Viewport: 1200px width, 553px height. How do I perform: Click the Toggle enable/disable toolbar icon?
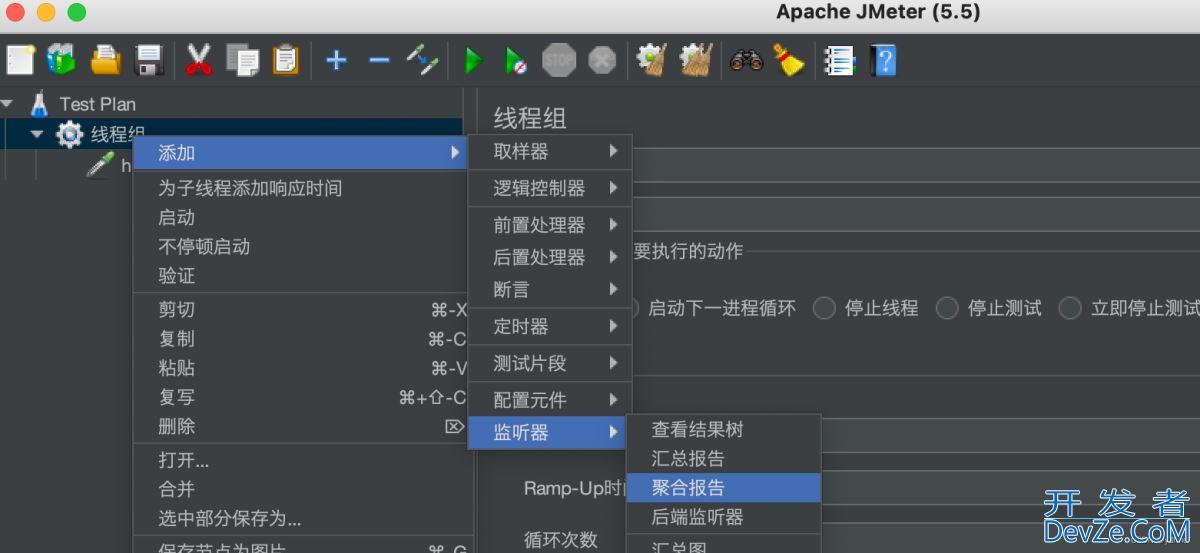click(422, 61)
